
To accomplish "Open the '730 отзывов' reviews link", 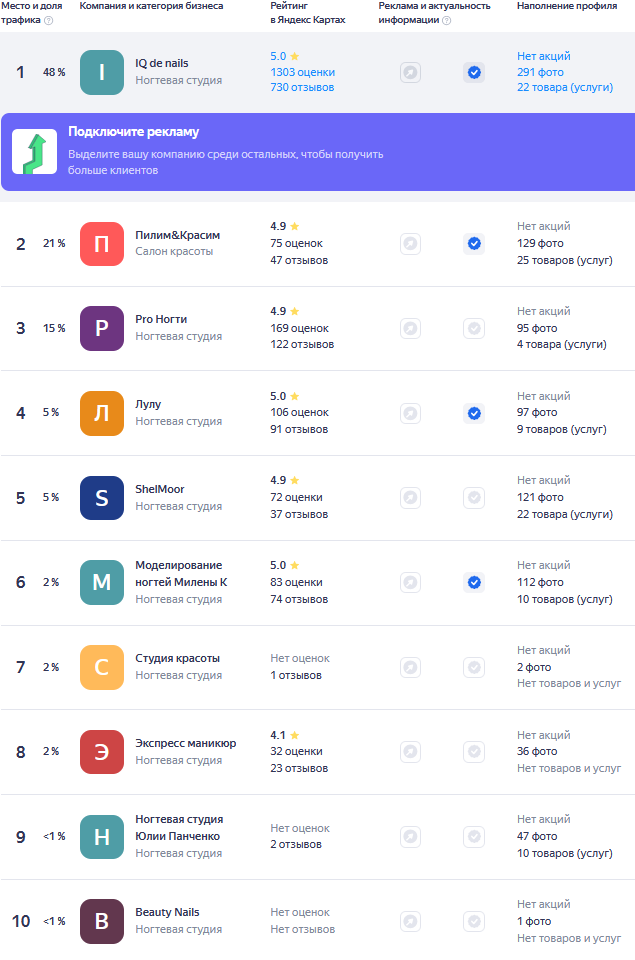I will coord(301,88).
